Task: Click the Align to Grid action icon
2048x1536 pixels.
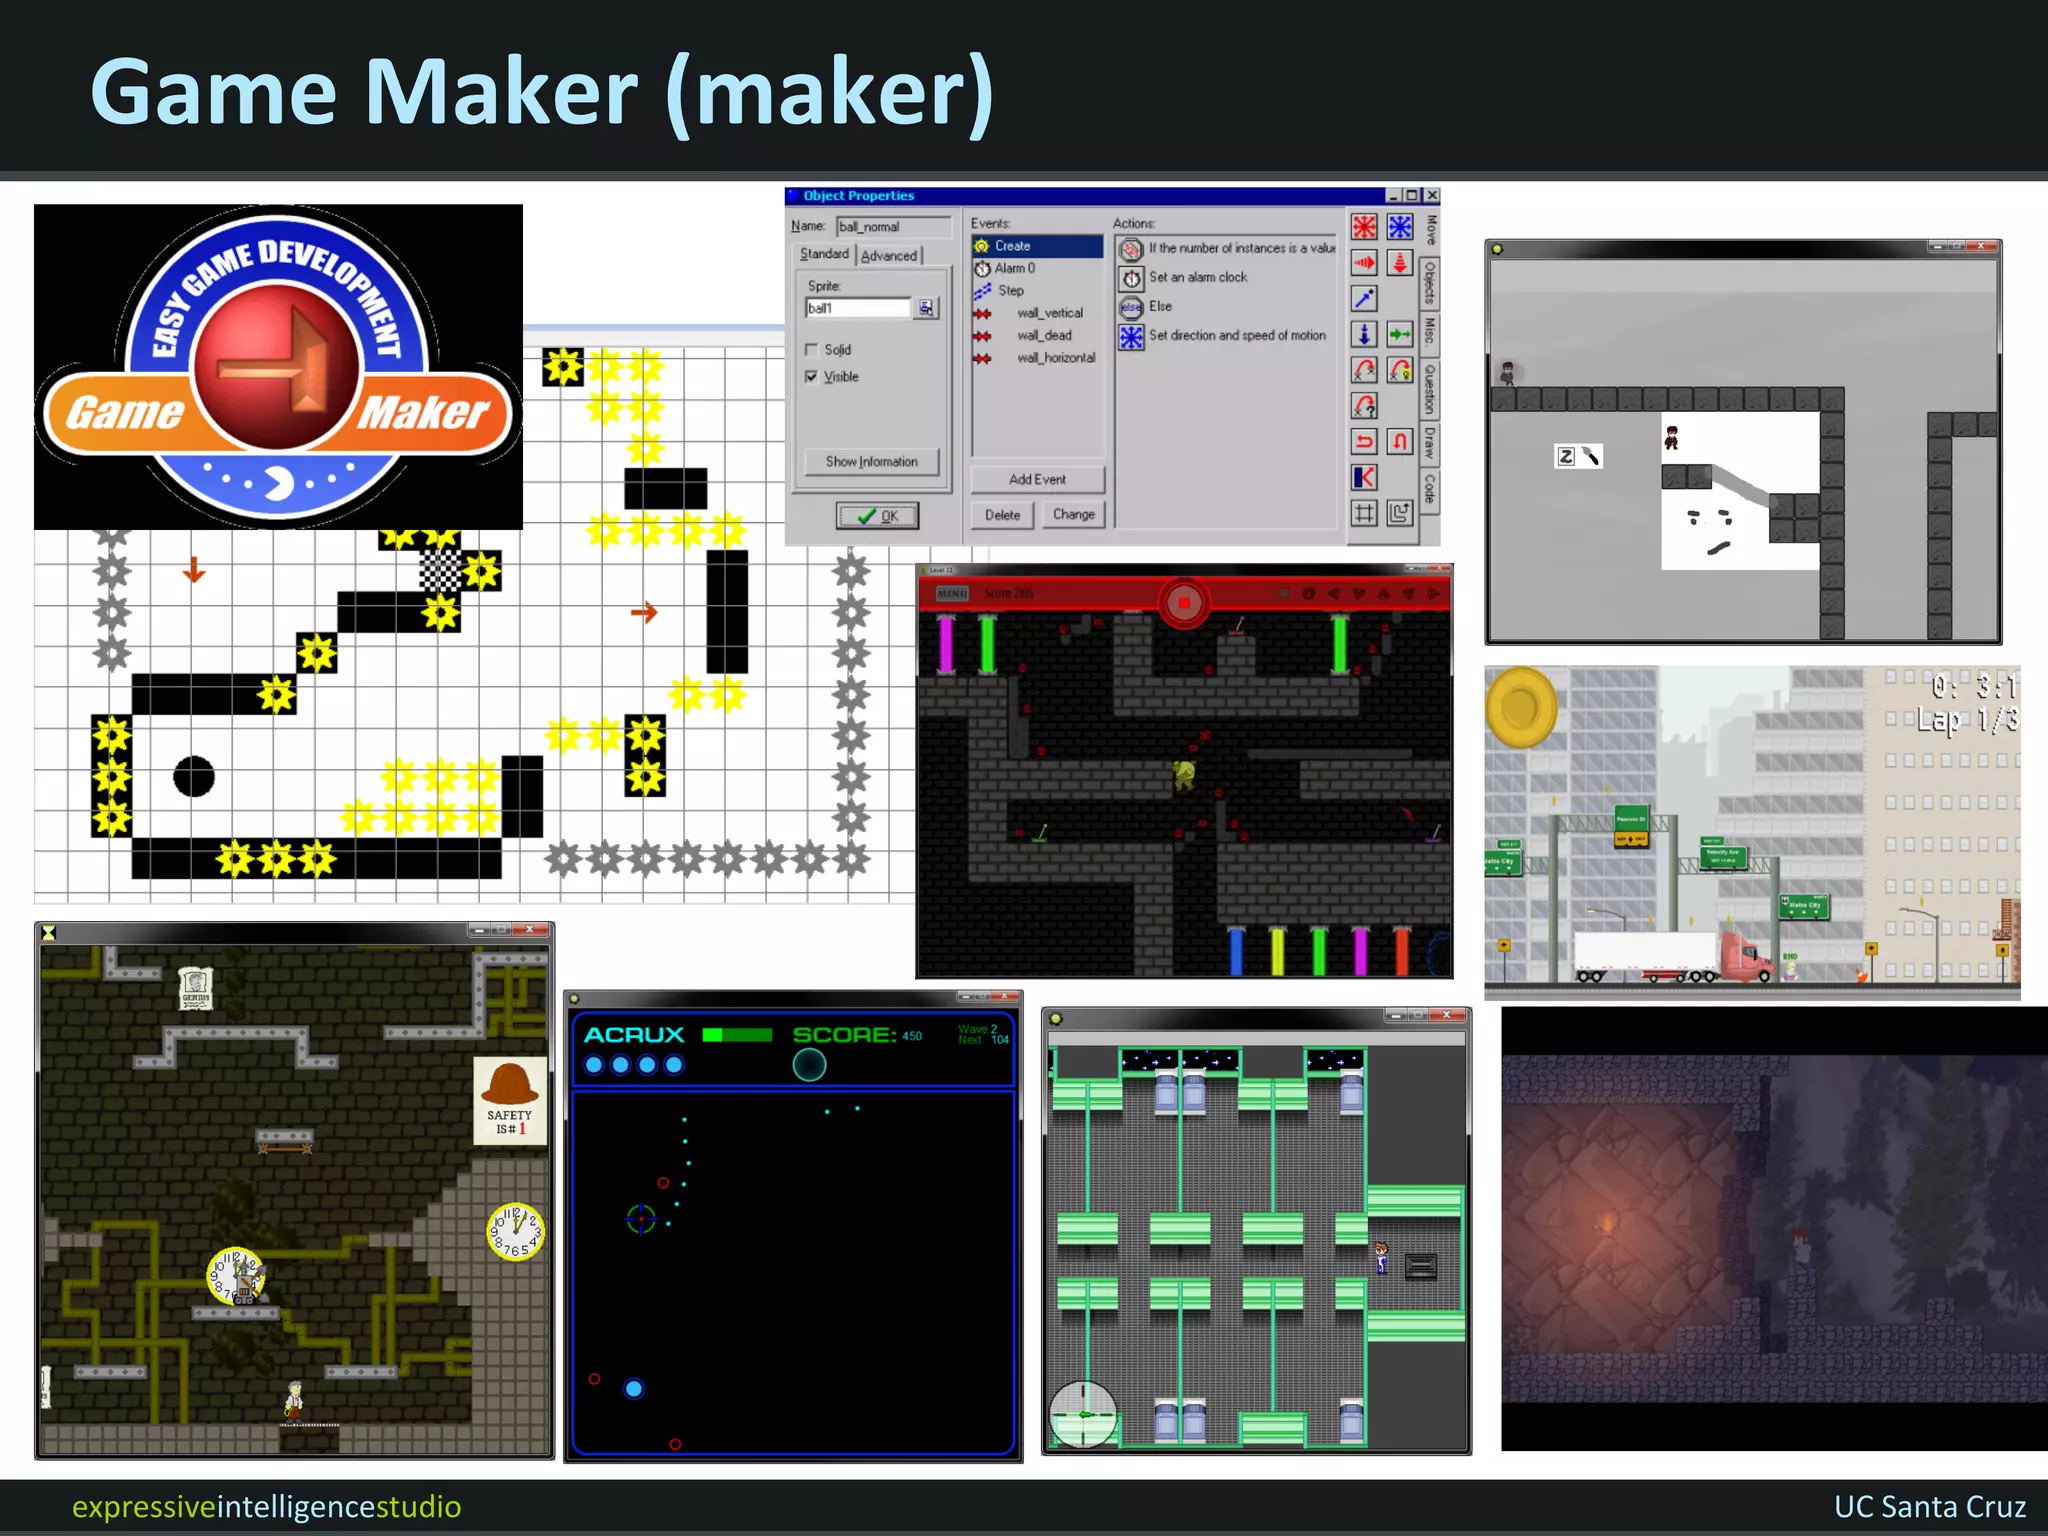Action: [1364, 514]
